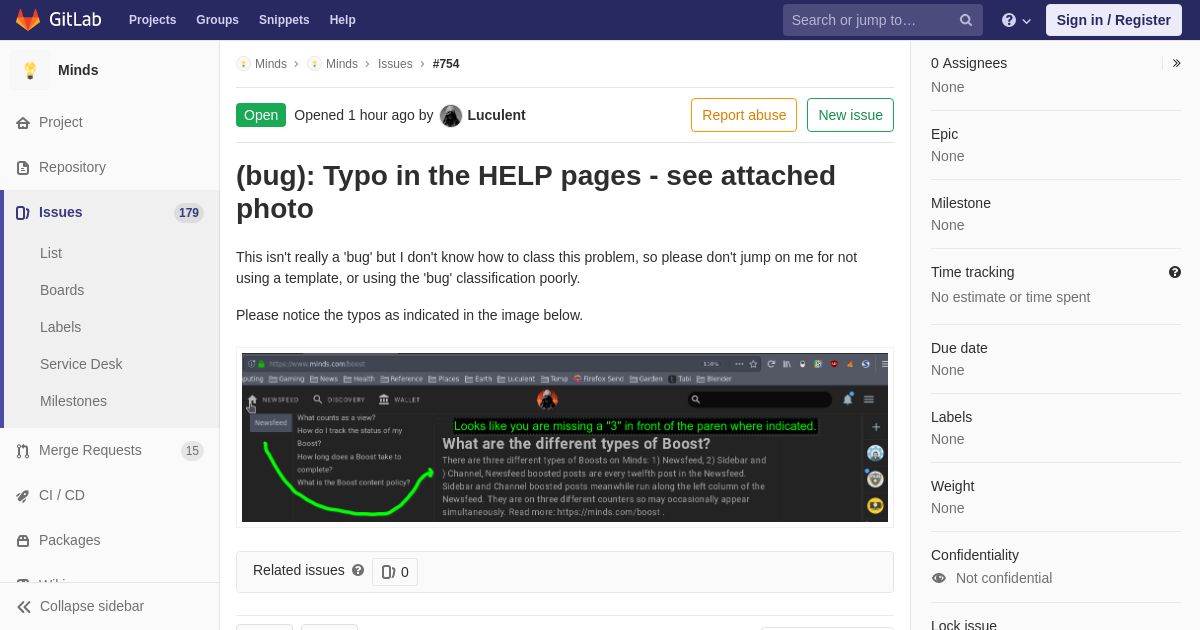Click the Not confidential eye icon

pyautogui.click(x=938, y=578)
